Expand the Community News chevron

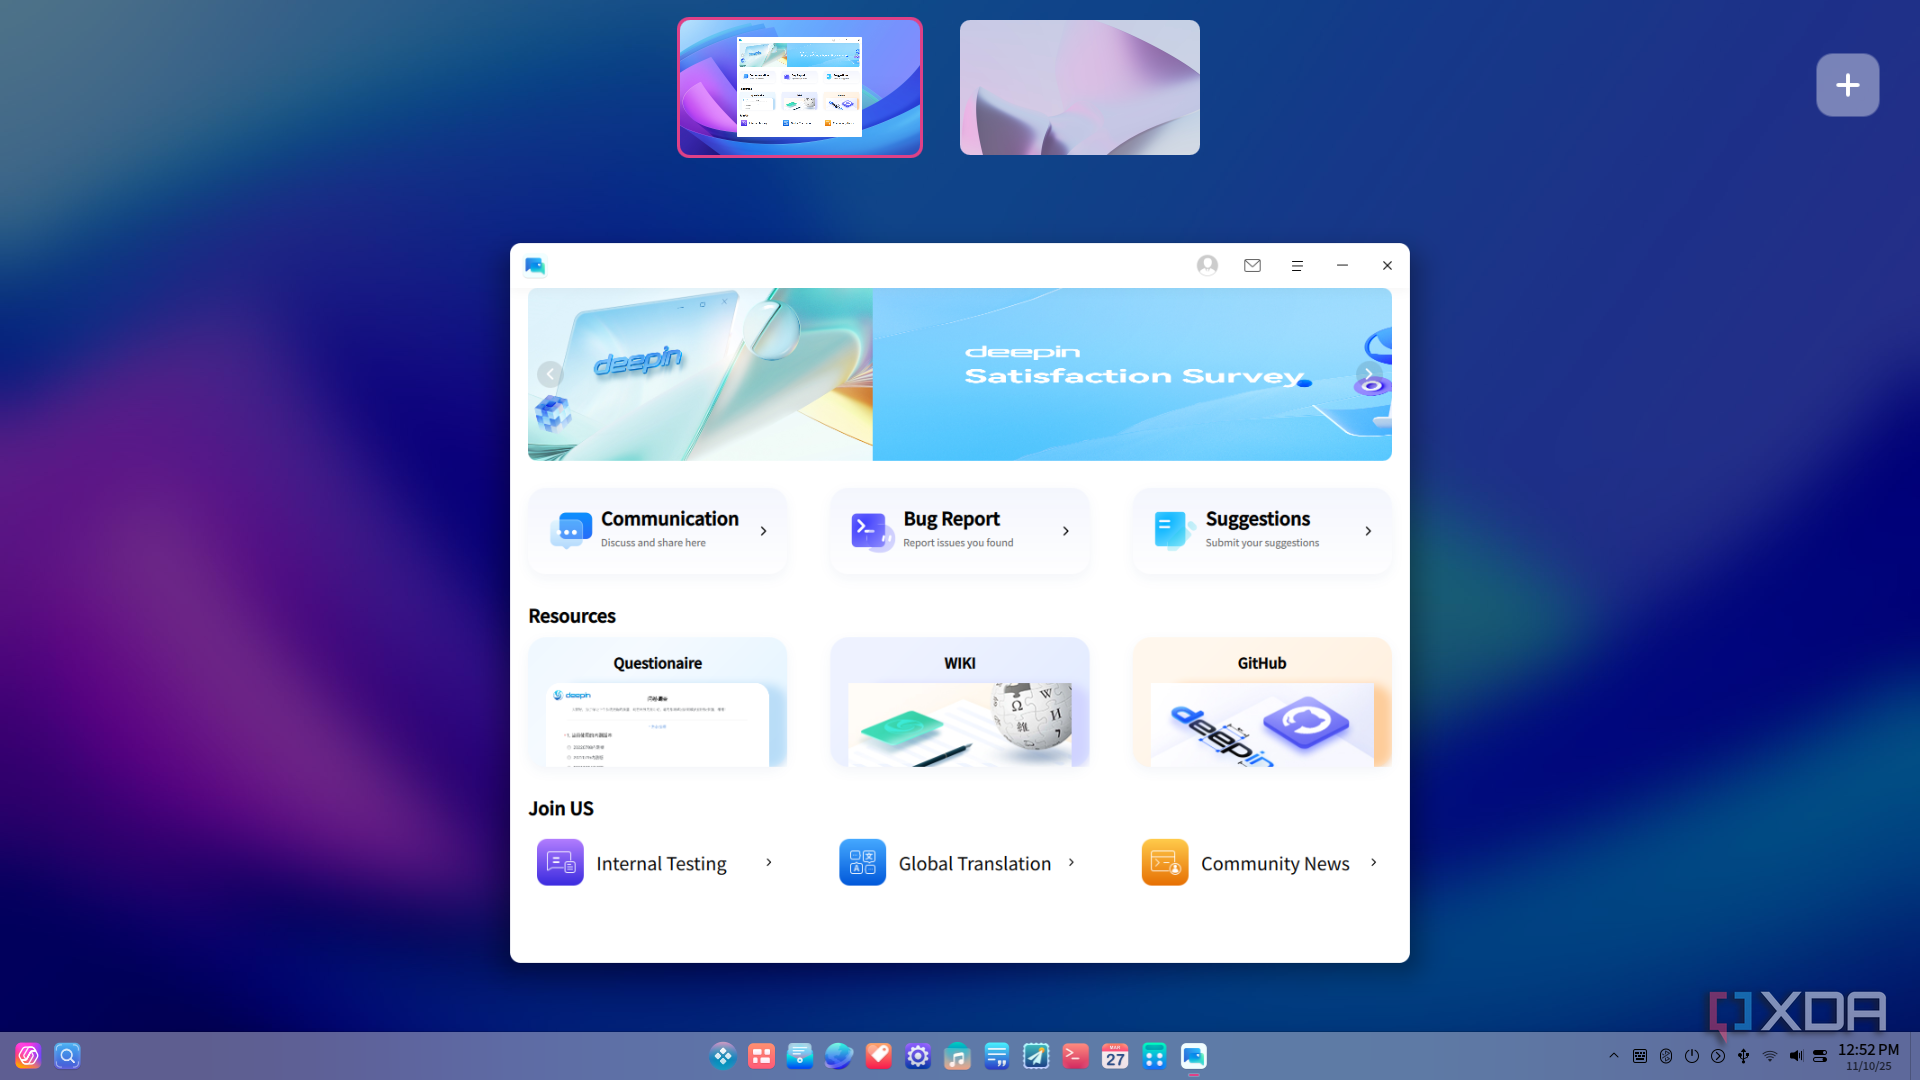pyautogui.click(x=1374, y=862)
